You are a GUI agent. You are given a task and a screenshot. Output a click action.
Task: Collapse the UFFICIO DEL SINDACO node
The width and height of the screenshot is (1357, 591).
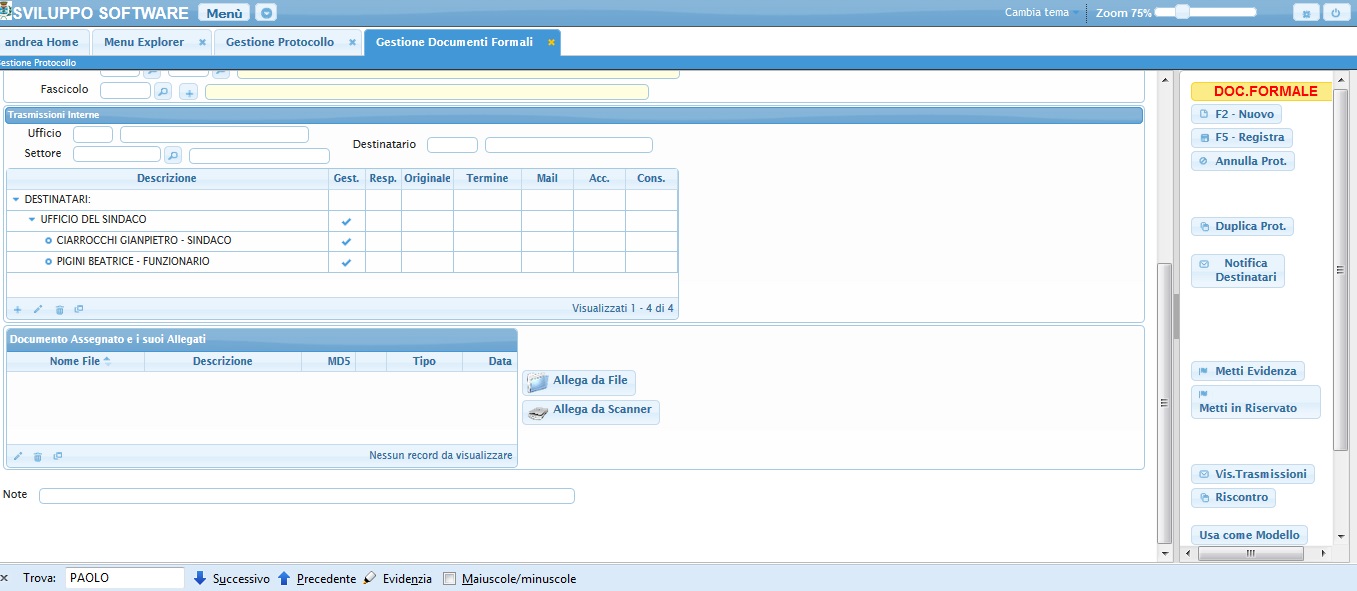pyautogui.click(x=31, y=220)
